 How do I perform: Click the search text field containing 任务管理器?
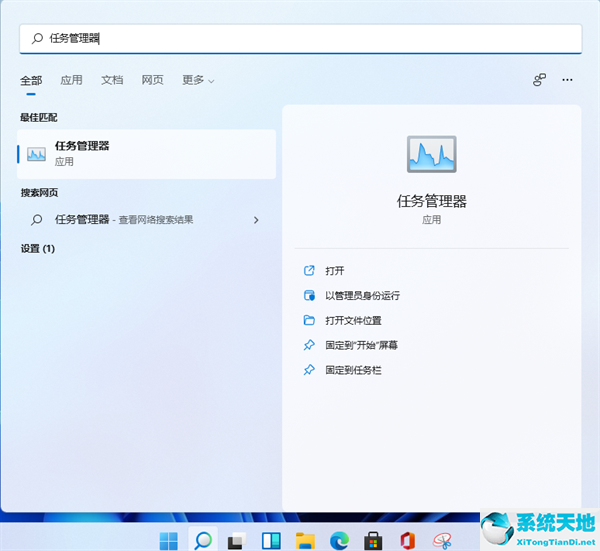click(x=301, y=39)
